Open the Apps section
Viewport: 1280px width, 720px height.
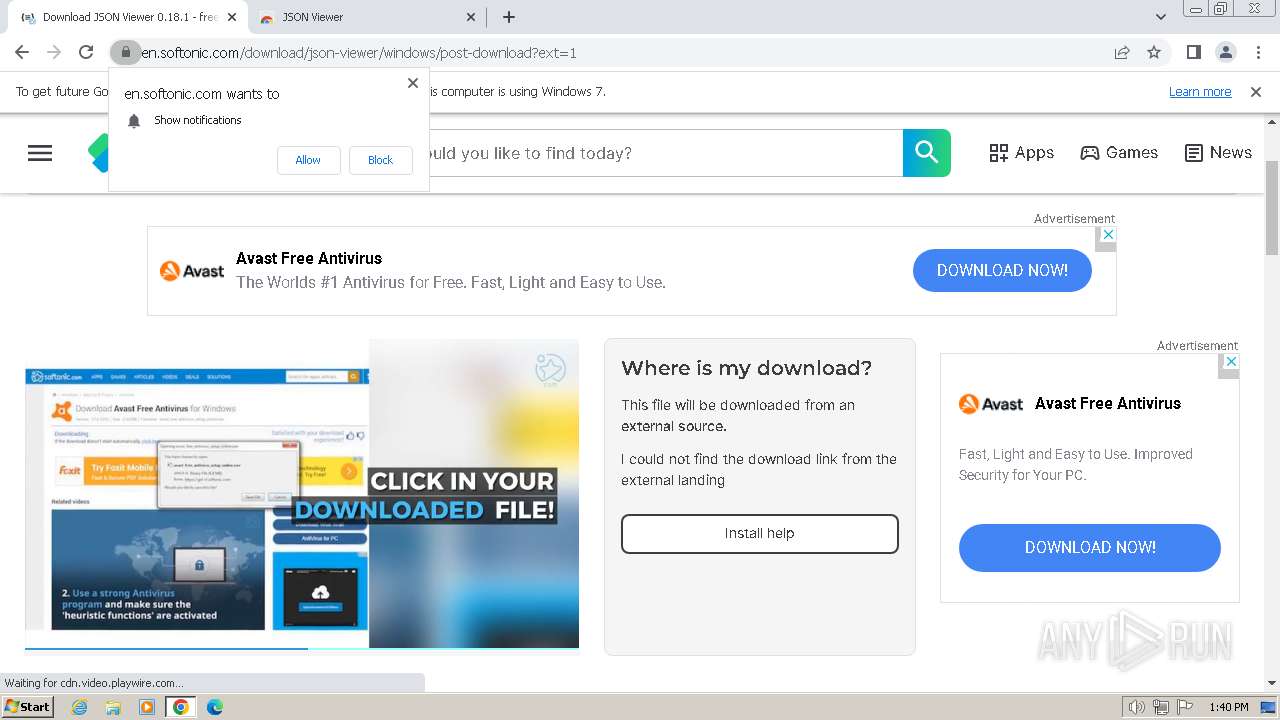coord(1021,153)
